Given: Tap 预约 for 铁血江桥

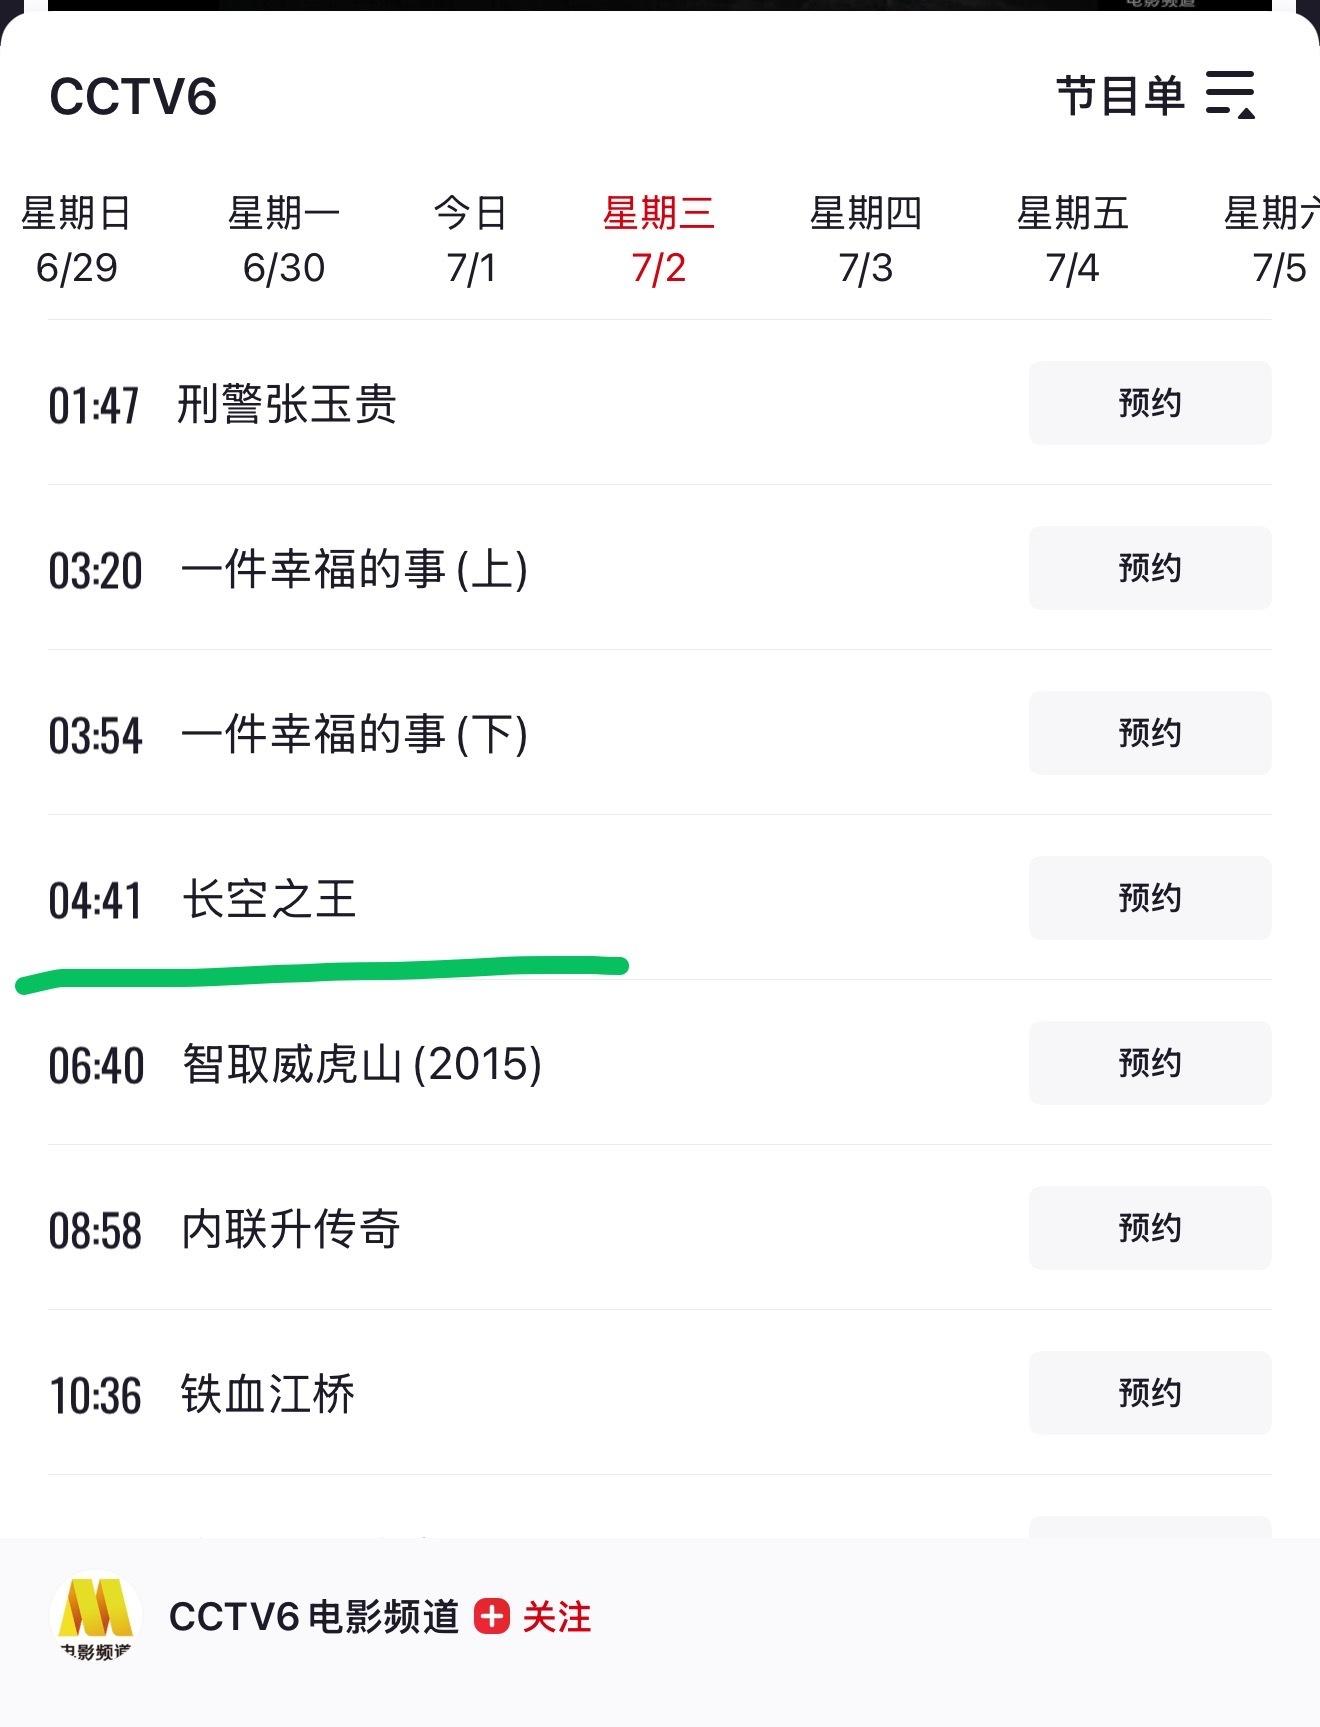Looking at the screenshot, I should click(1150, 1393).
